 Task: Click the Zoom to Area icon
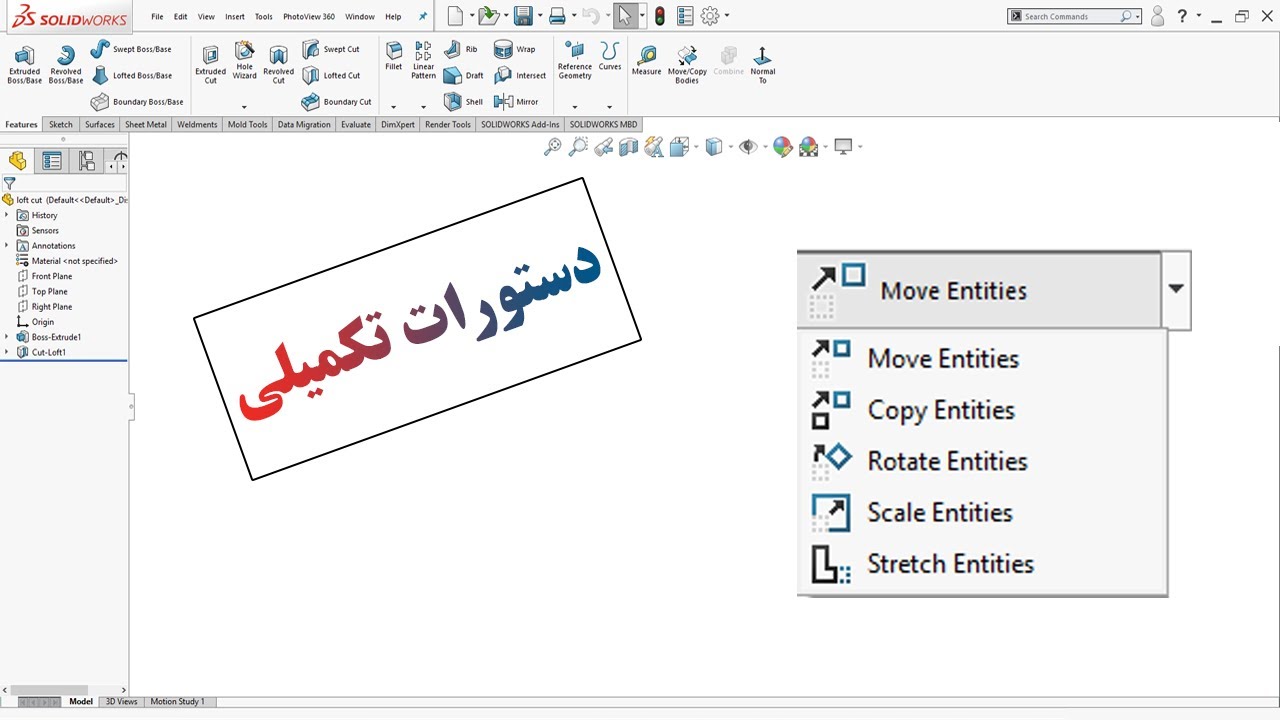pyautogui.click(x=578, y=147)
